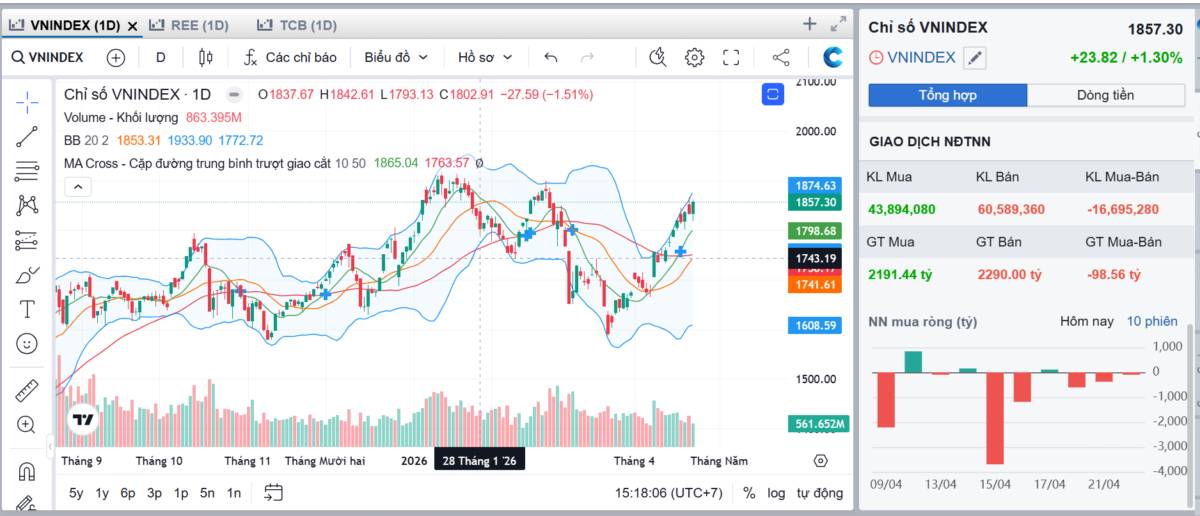Switch to the REE (1D) tab

pyautogui.click(x=188, y=25)
